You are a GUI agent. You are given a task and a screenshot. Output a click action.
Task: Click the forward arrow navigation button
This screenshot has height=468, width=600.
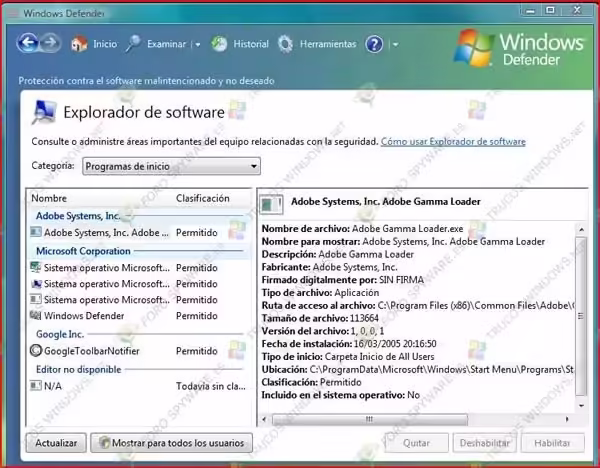(50, 43)
